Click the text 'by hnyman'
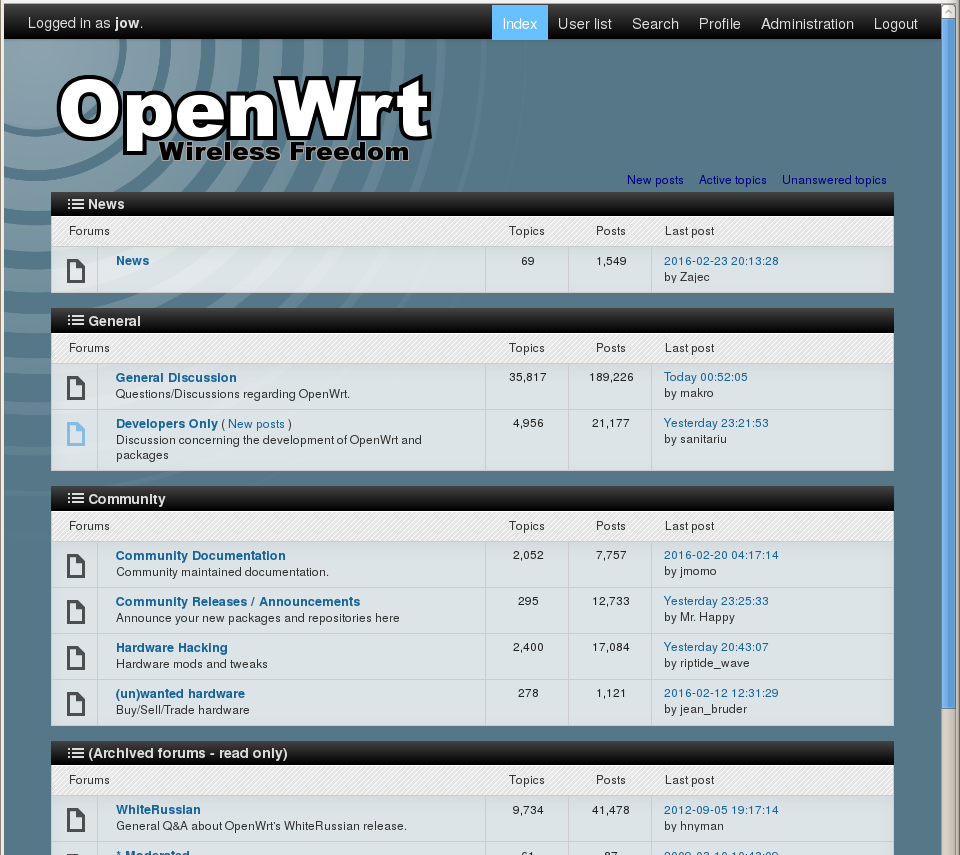 pos(694,826)
